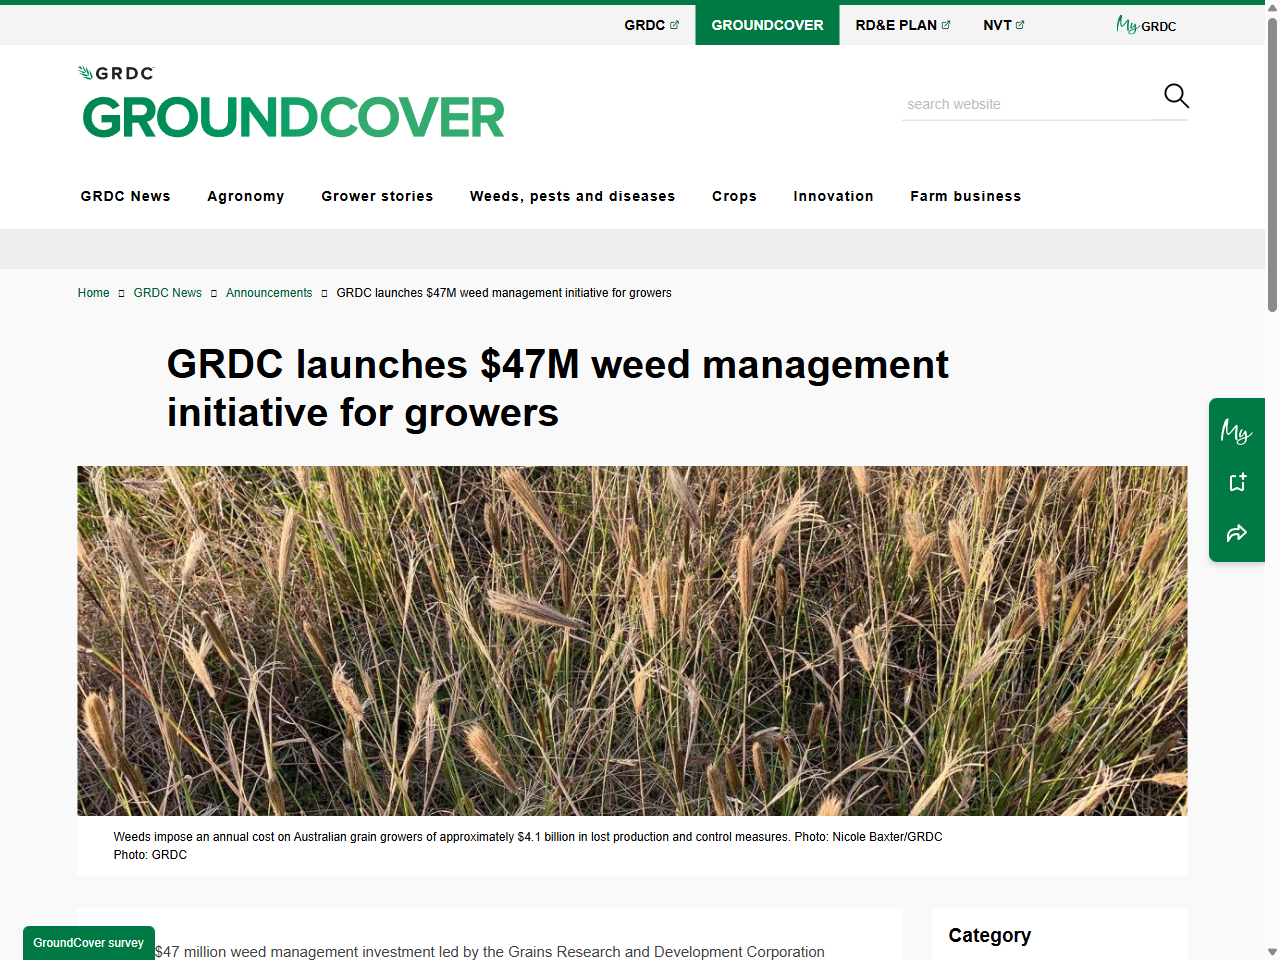The height and width of the screenshot is (960, 1280).
Task: Switch to the GROUNDCOVER tab
Action: pos(767,24)
